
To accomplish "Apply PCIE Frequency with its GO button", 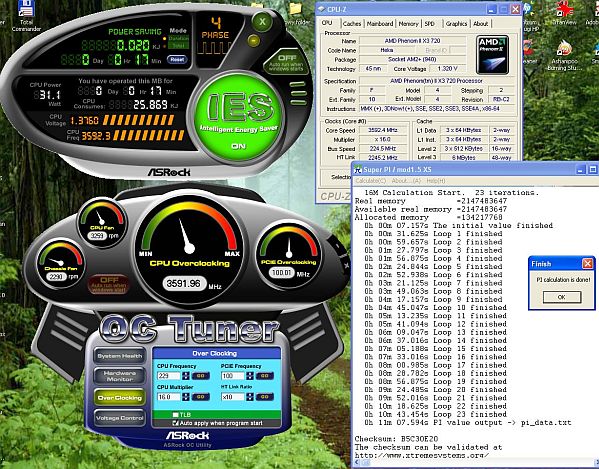I will pos(264,376).
